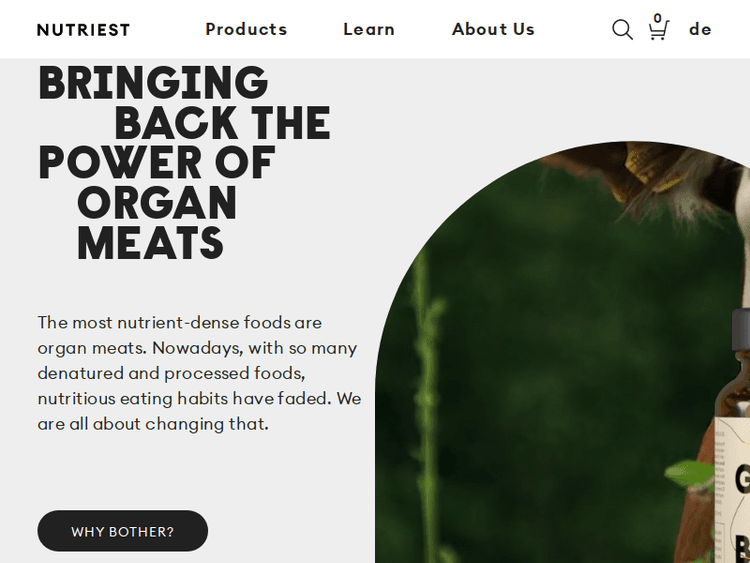Viewport: 750px width, 563px height.
Task: Click the ORGAN MEATS headline text
Action: click(156, 223)
